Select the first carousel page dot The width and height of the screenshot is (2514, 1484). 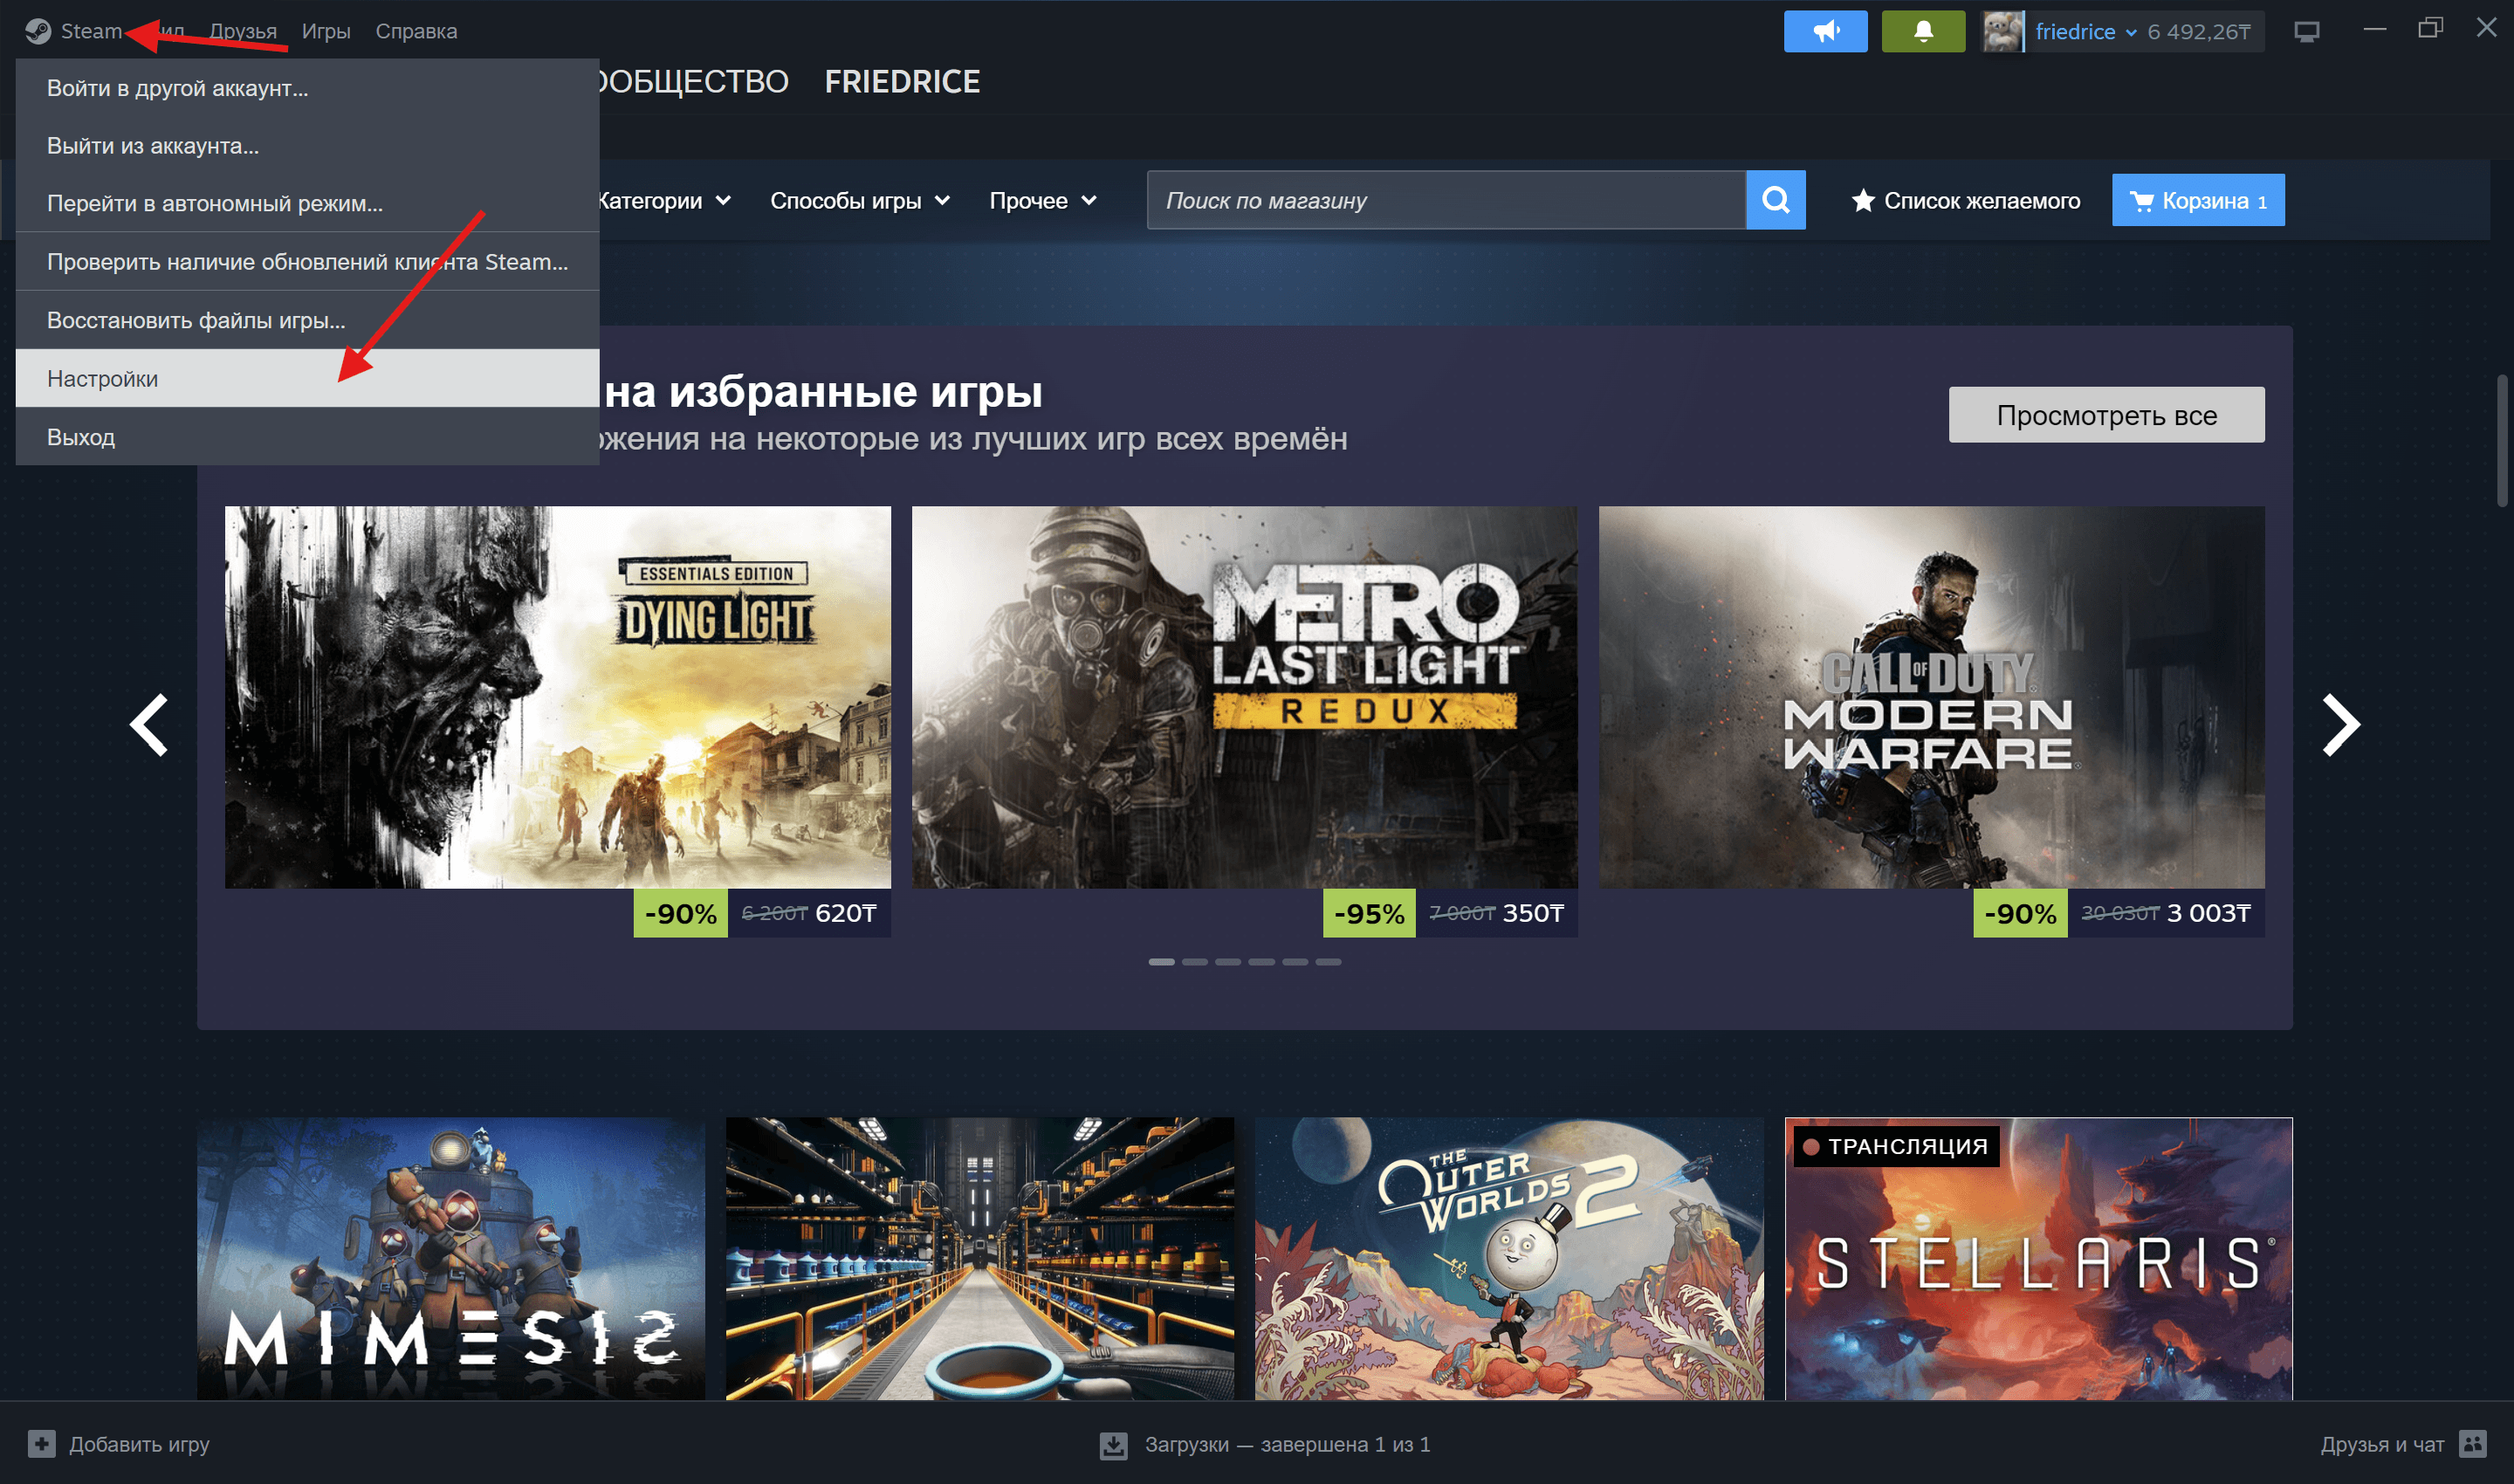tap(1161, 962)
